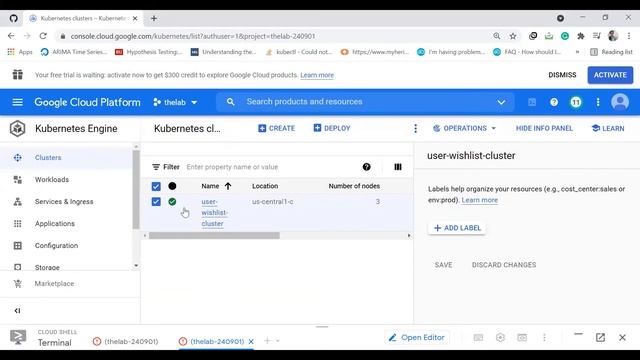Viewport: 640px width, 360px height.
Task: Click ADD LABEL in the info panel
Action: (x=457, y=228)
